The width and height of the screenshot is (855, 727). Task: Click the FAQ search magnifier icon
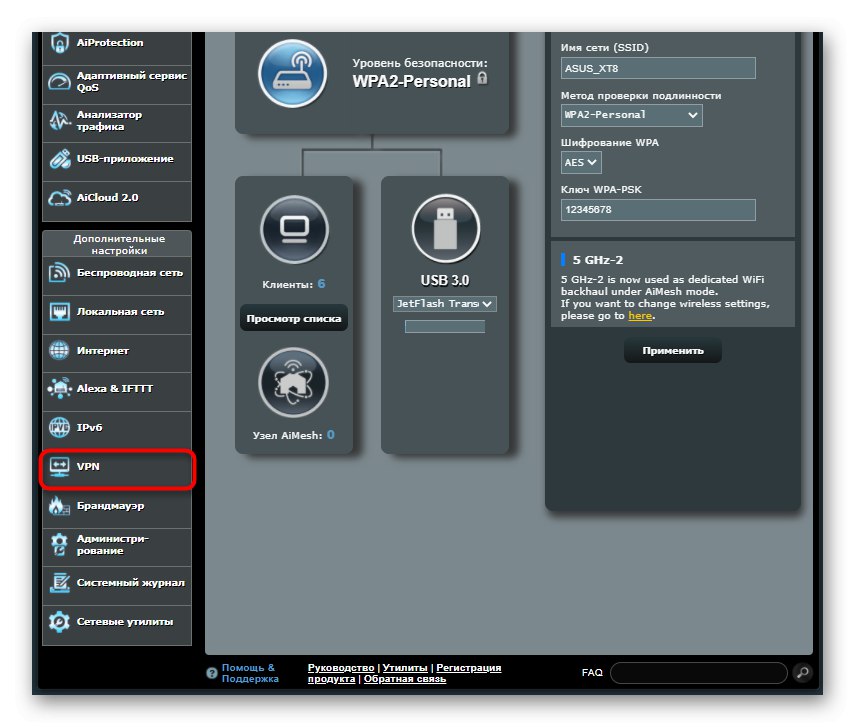coord(802,673)
